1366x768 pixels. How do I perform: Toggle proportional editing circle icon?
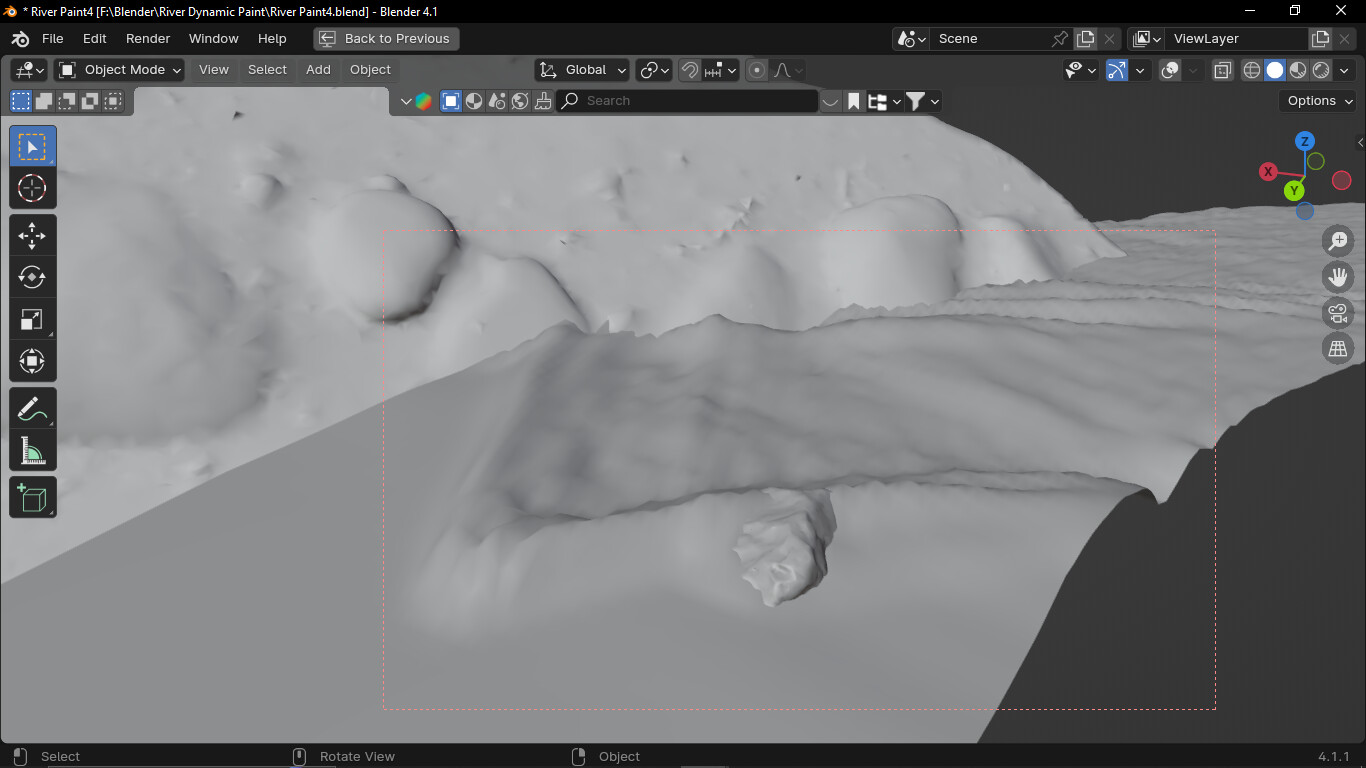click(758, 70)
